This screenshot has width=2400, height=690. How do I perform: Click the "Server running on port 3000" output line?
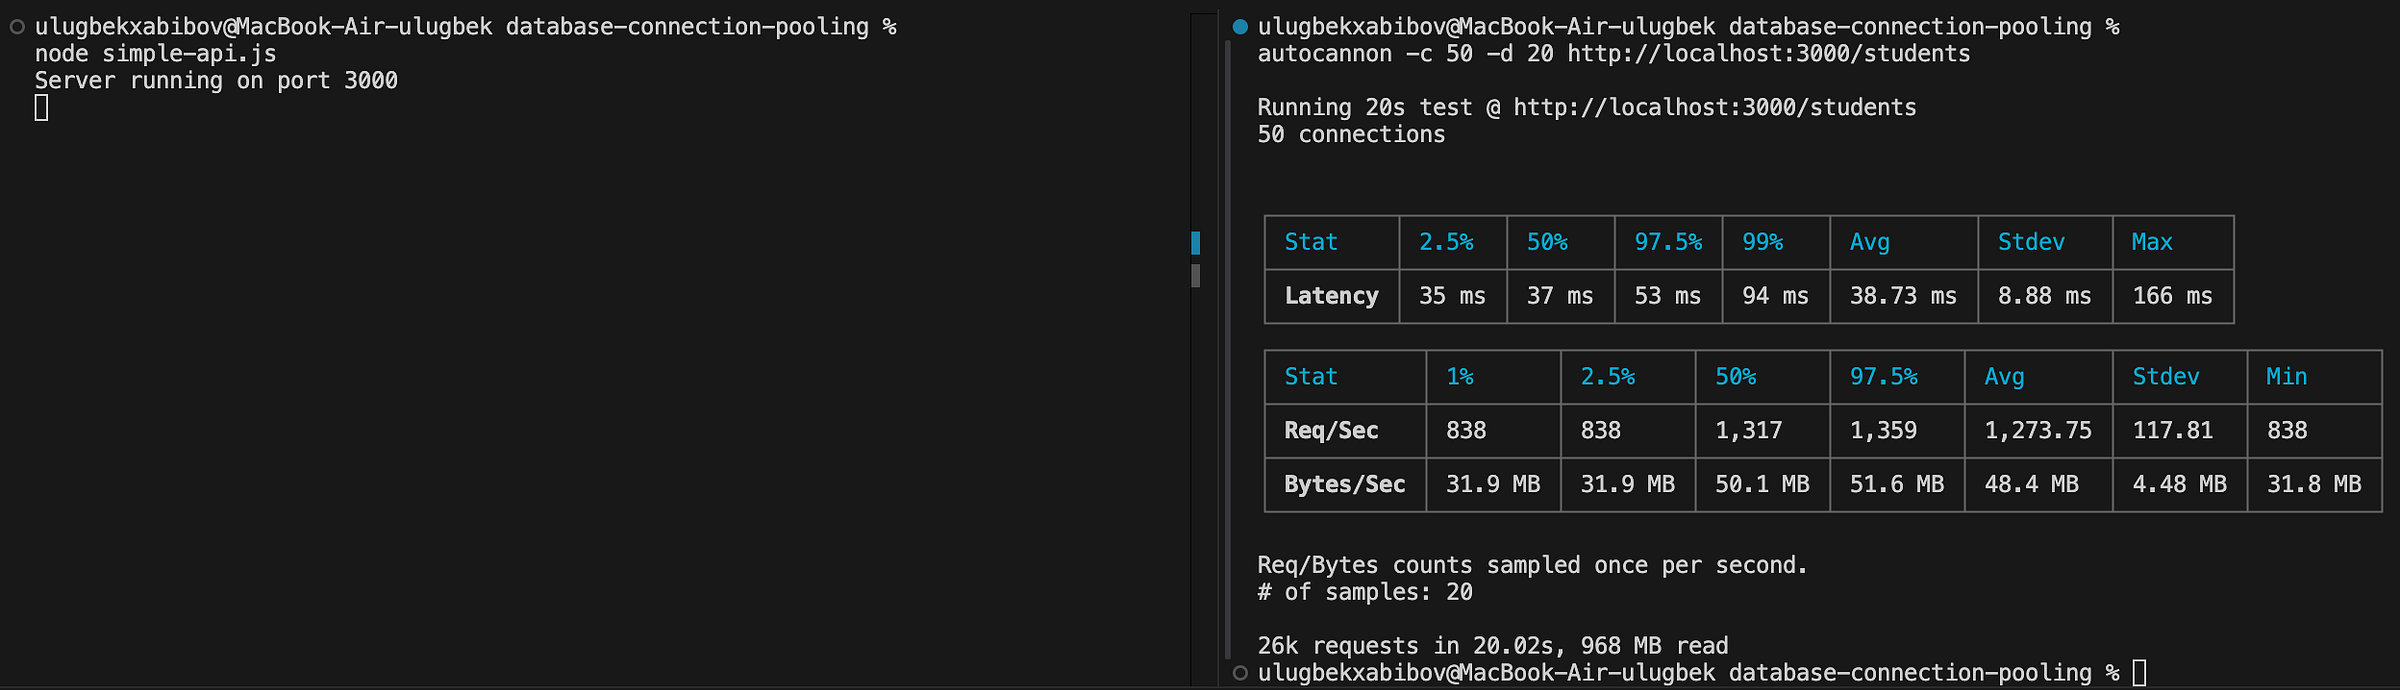(x=216, y=81)
